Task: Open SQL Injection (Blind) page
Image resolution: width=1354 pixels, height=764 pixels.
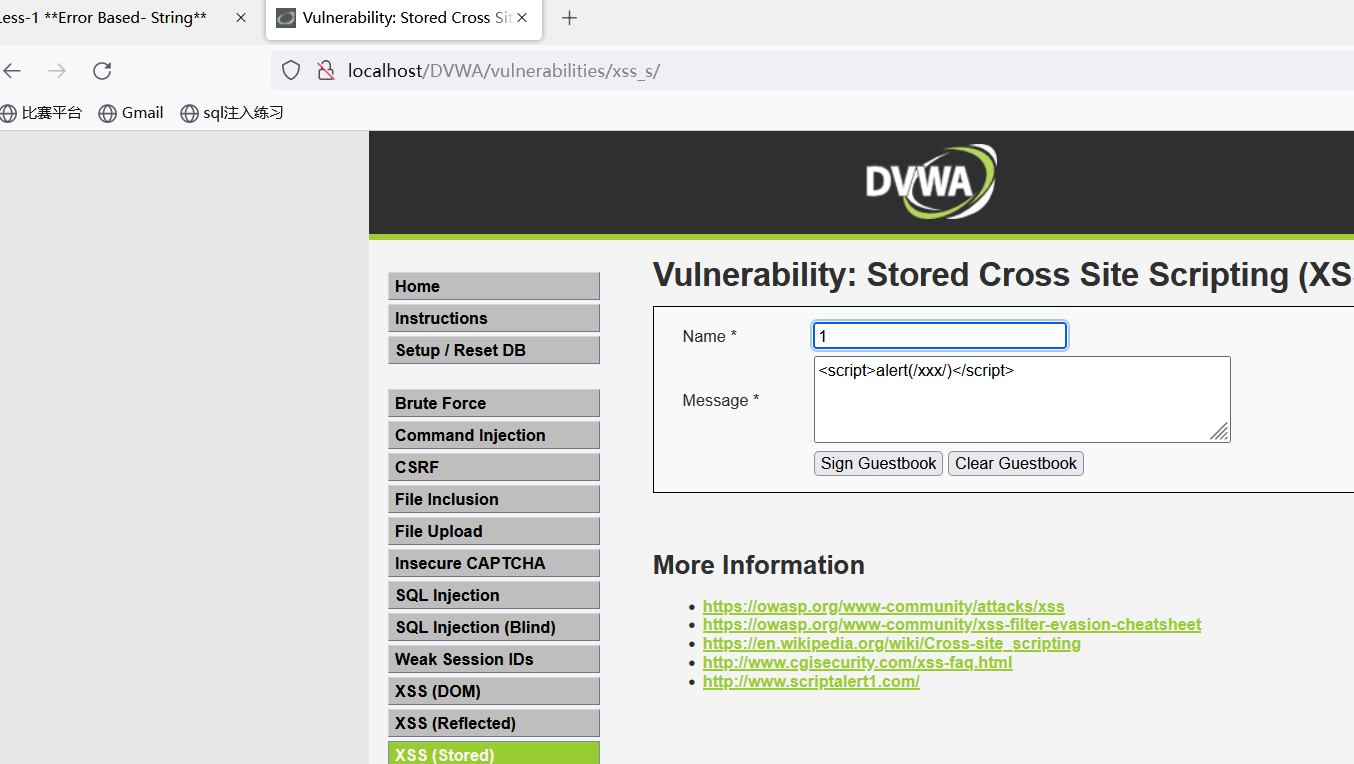Action: [494, 627]
